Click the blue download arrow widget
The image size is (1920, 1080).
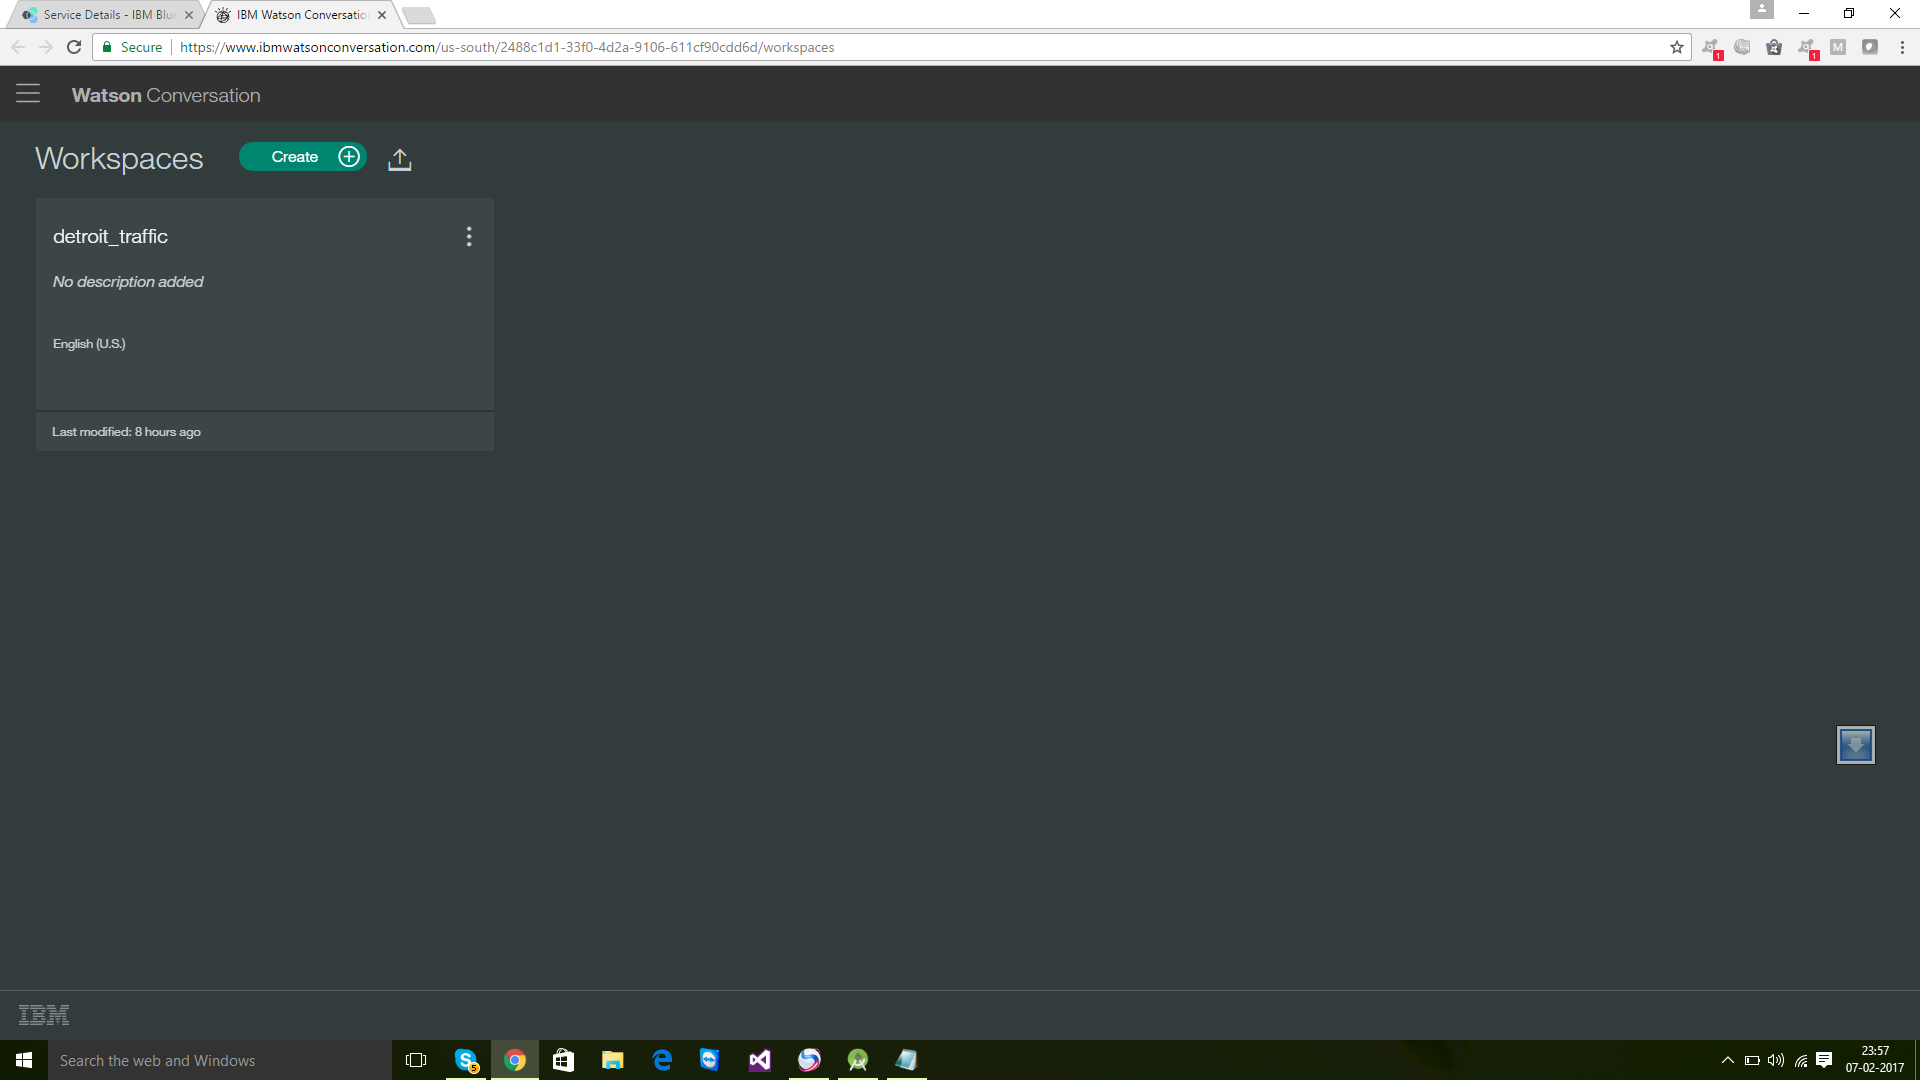pos(1855,745)
